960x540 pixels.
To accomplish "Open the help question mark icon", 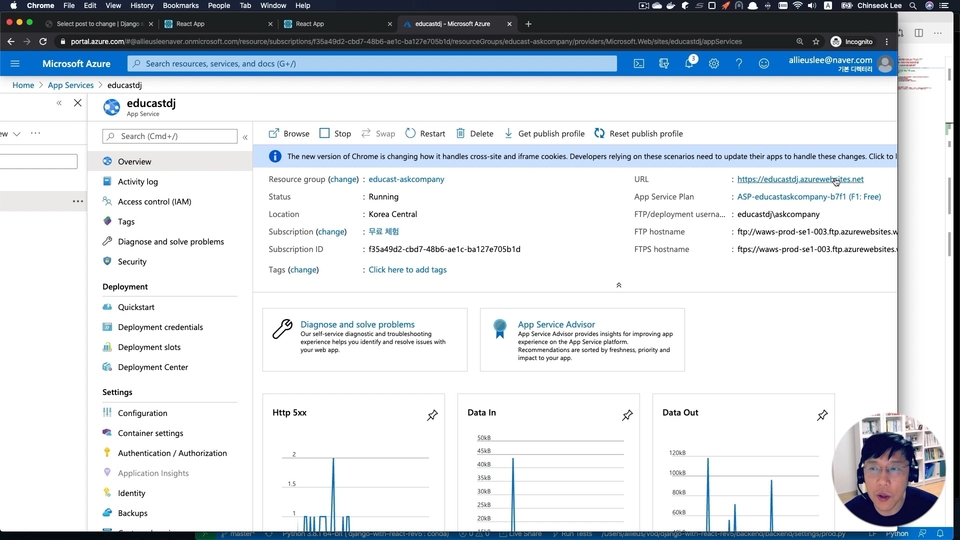I will (x=739, y=64).
